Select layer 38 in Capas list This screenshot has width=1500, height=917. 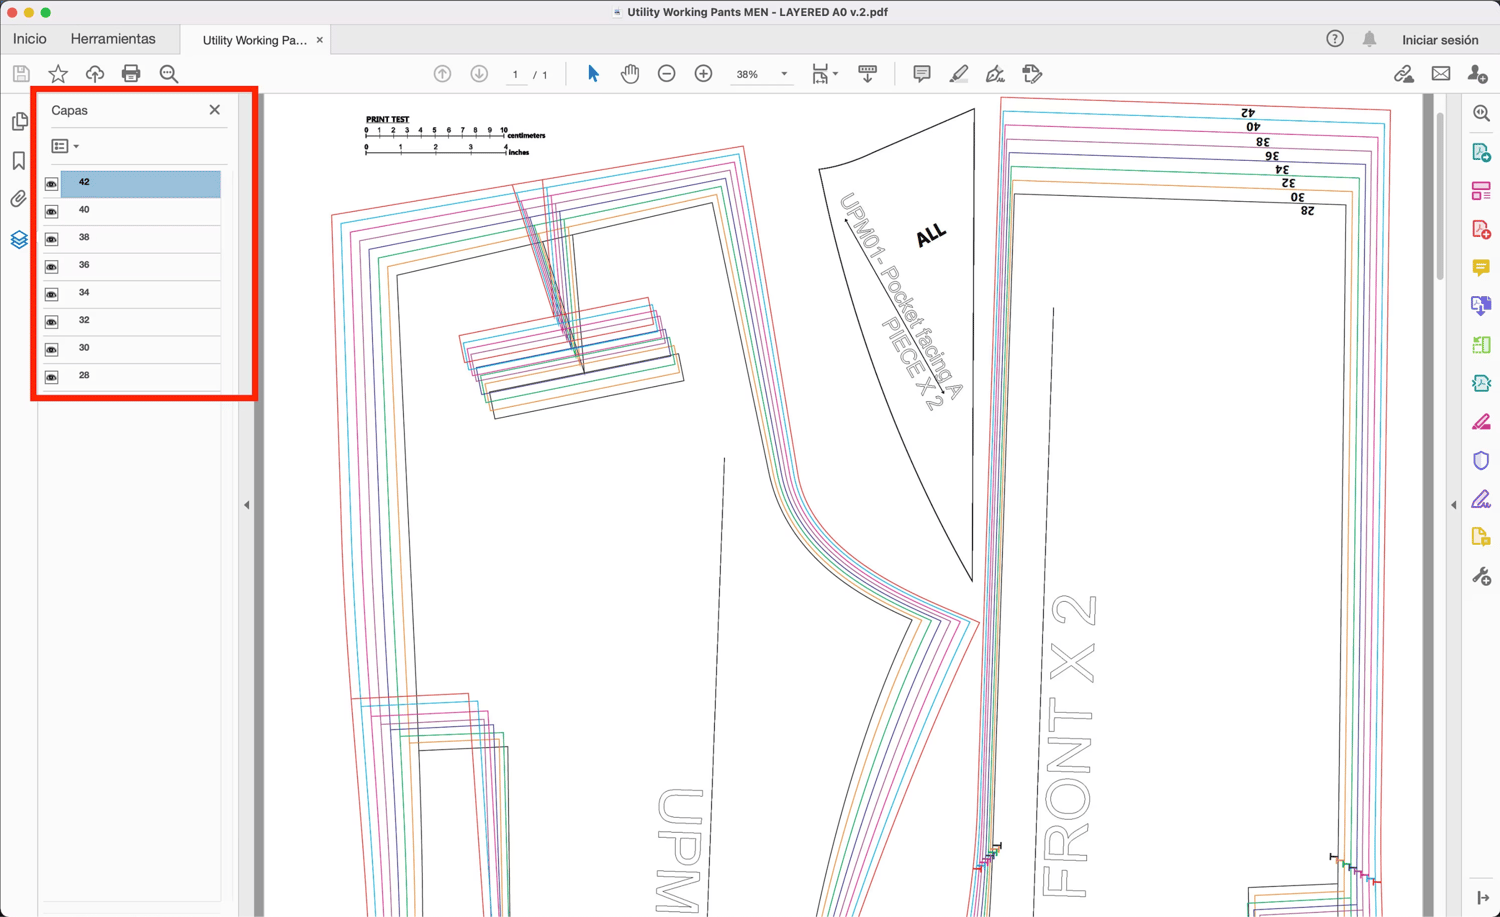141,239
